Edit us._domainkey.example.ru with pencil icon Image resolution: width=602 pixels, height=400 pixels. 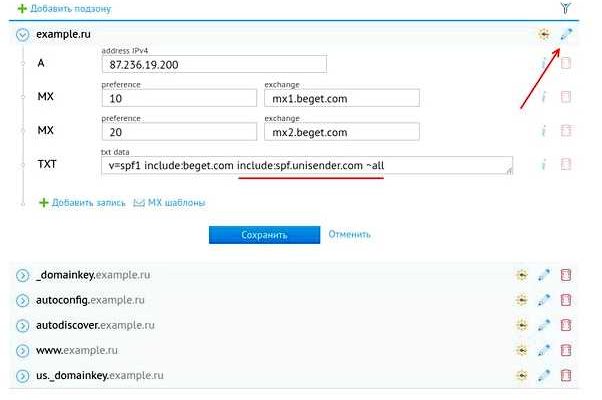click(544, 375)
